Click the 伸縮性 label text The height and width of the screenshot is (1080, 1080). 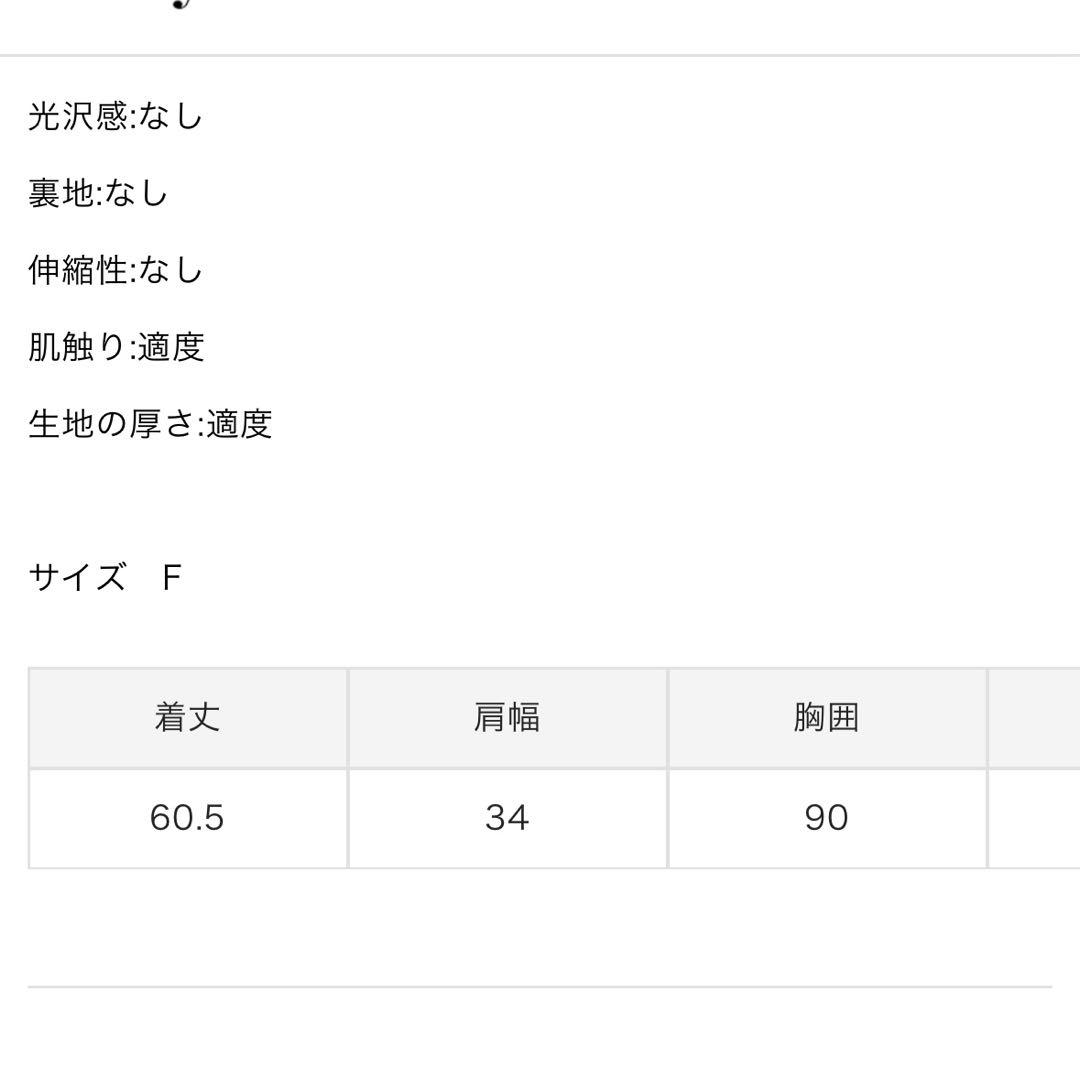(78, 271)
